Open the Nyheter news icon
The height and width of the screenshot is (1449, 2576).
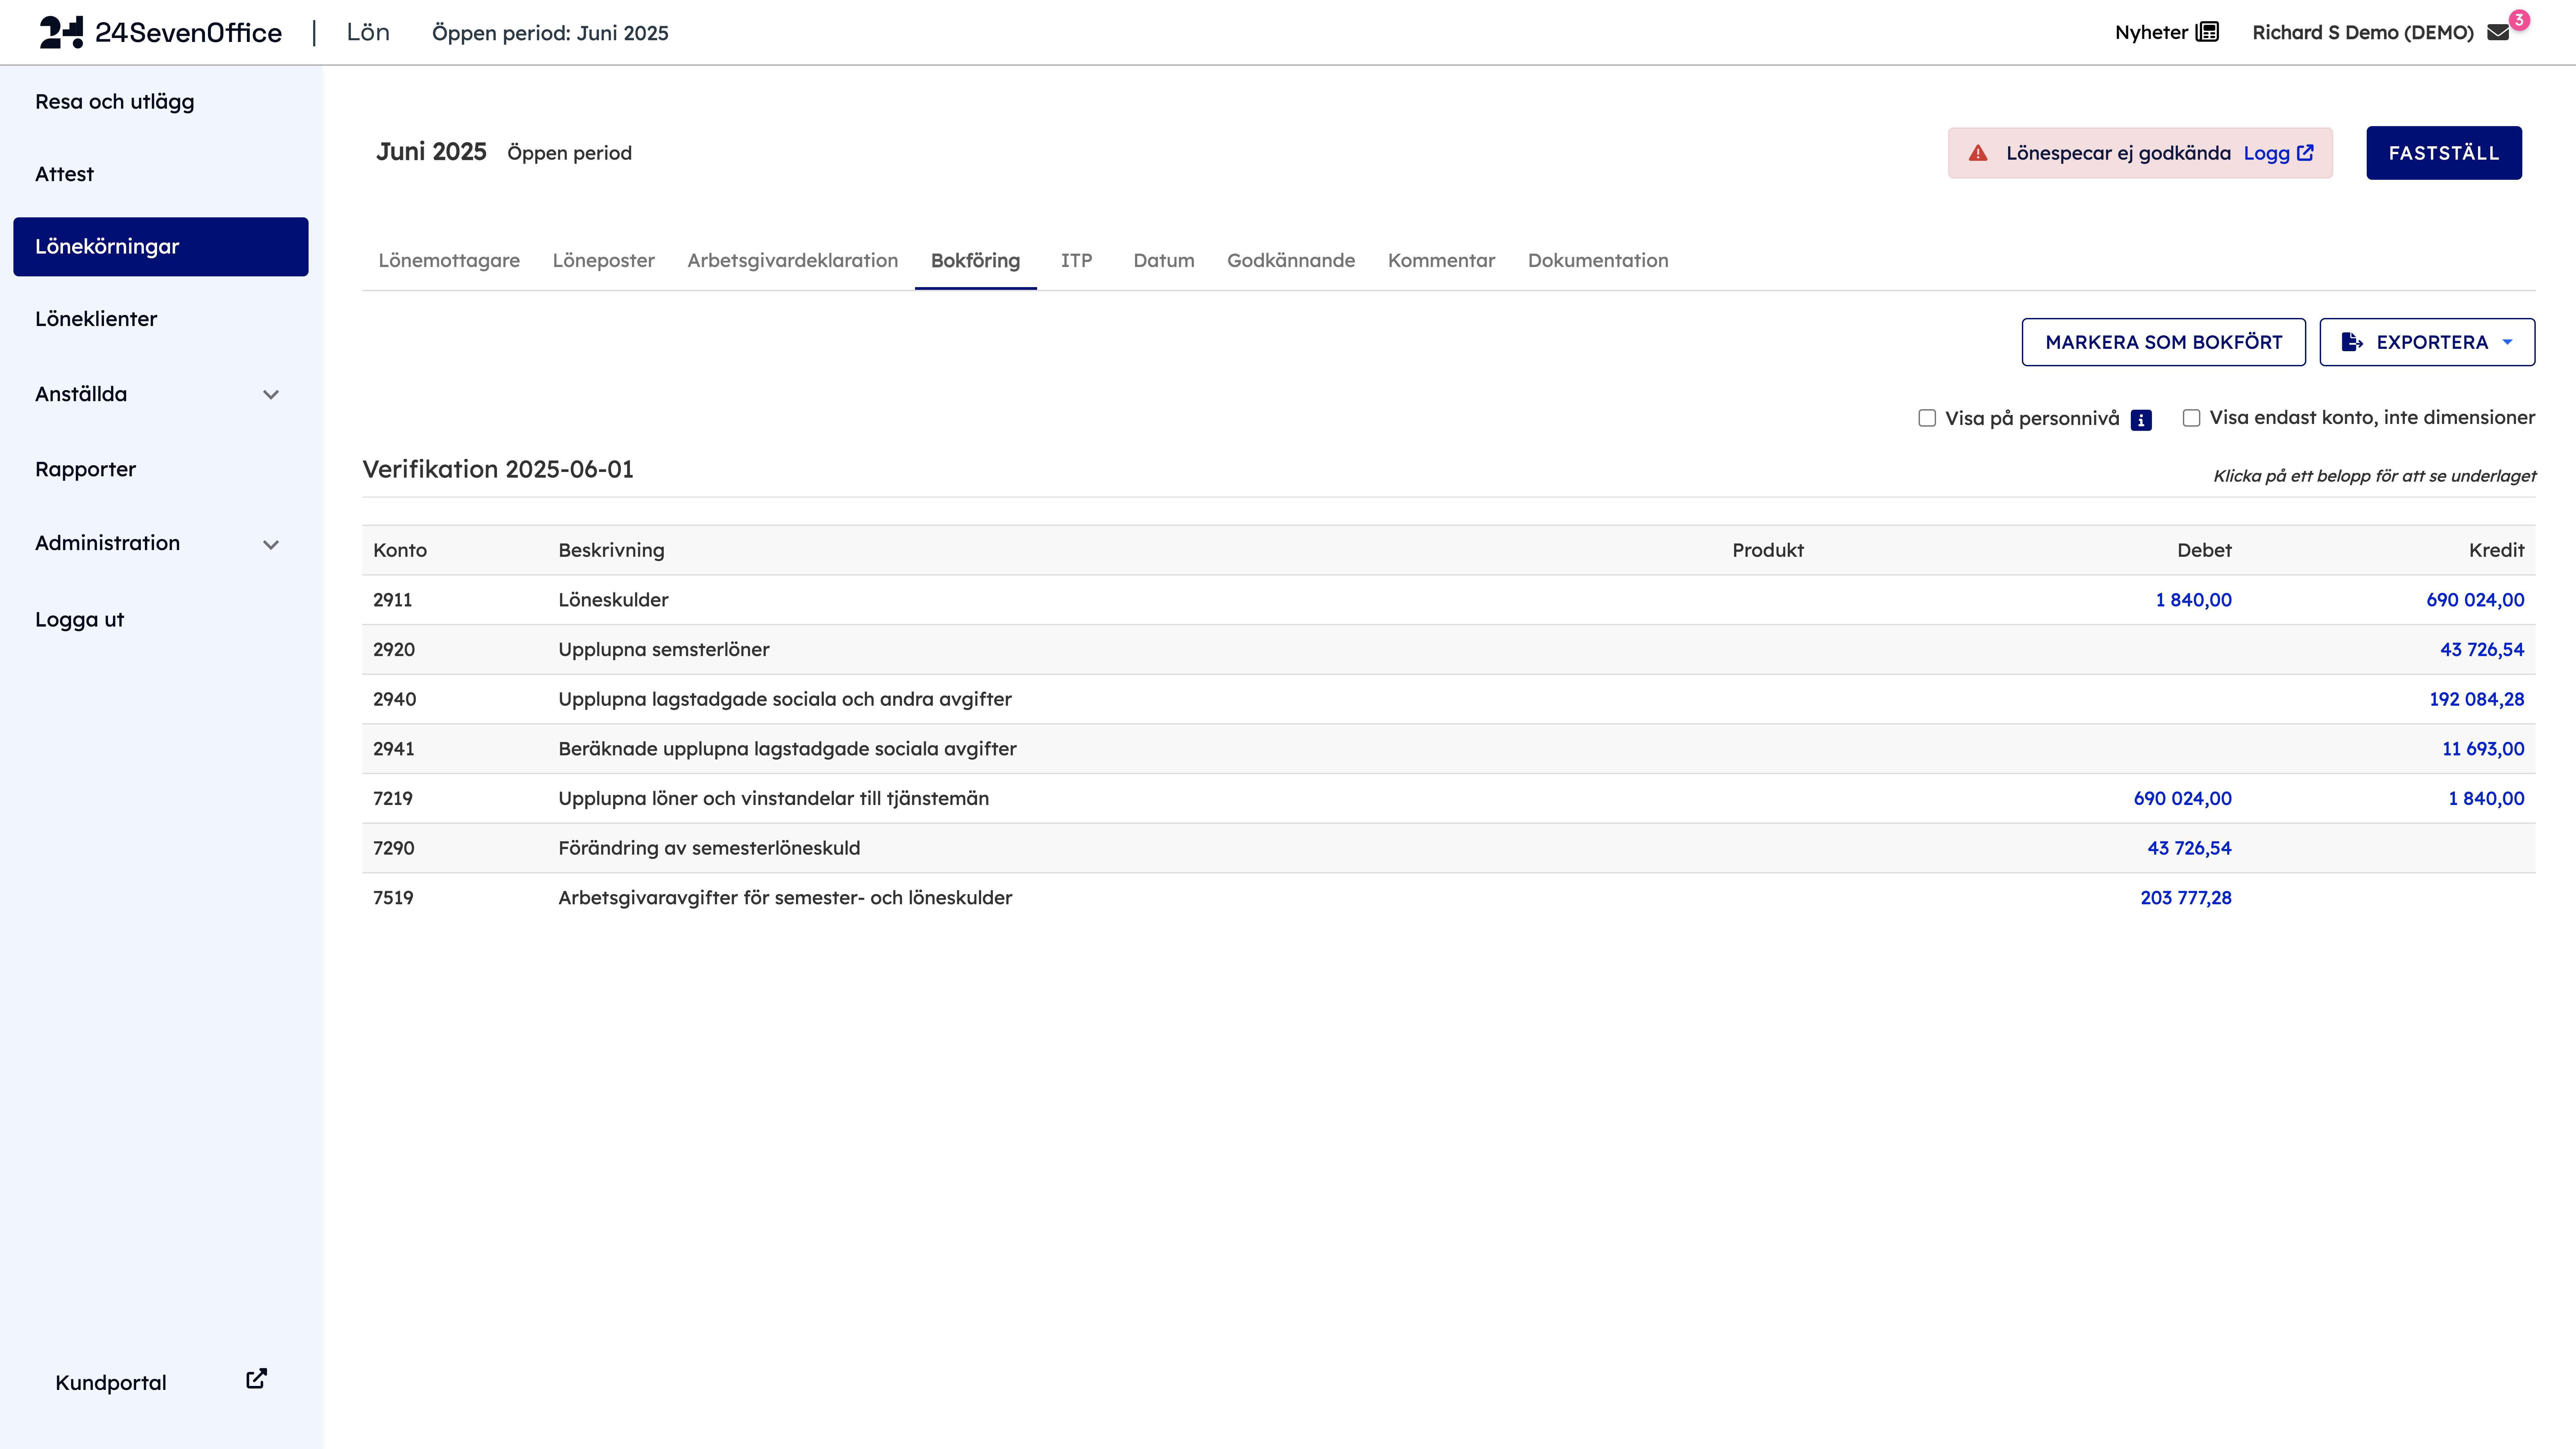click(2207, 32)
